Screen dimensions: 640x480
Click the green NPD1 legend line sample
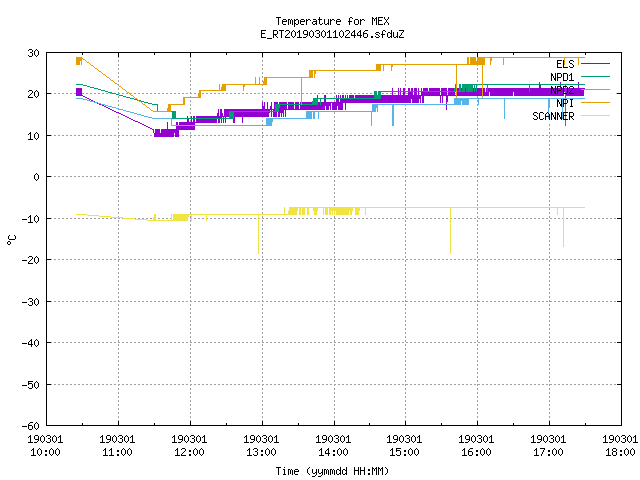(595, 76)
